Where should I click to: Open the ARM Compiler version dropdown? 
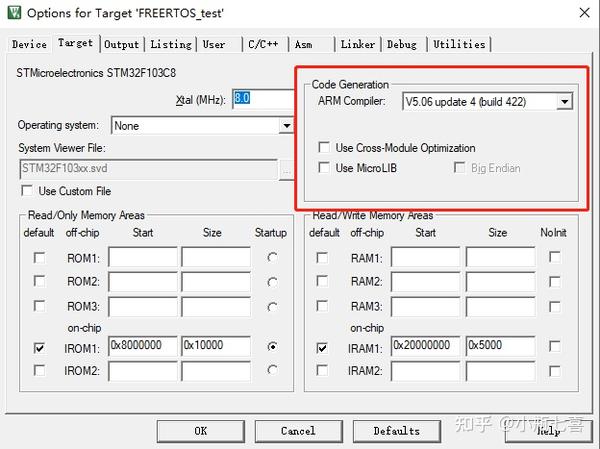point(564,102)
